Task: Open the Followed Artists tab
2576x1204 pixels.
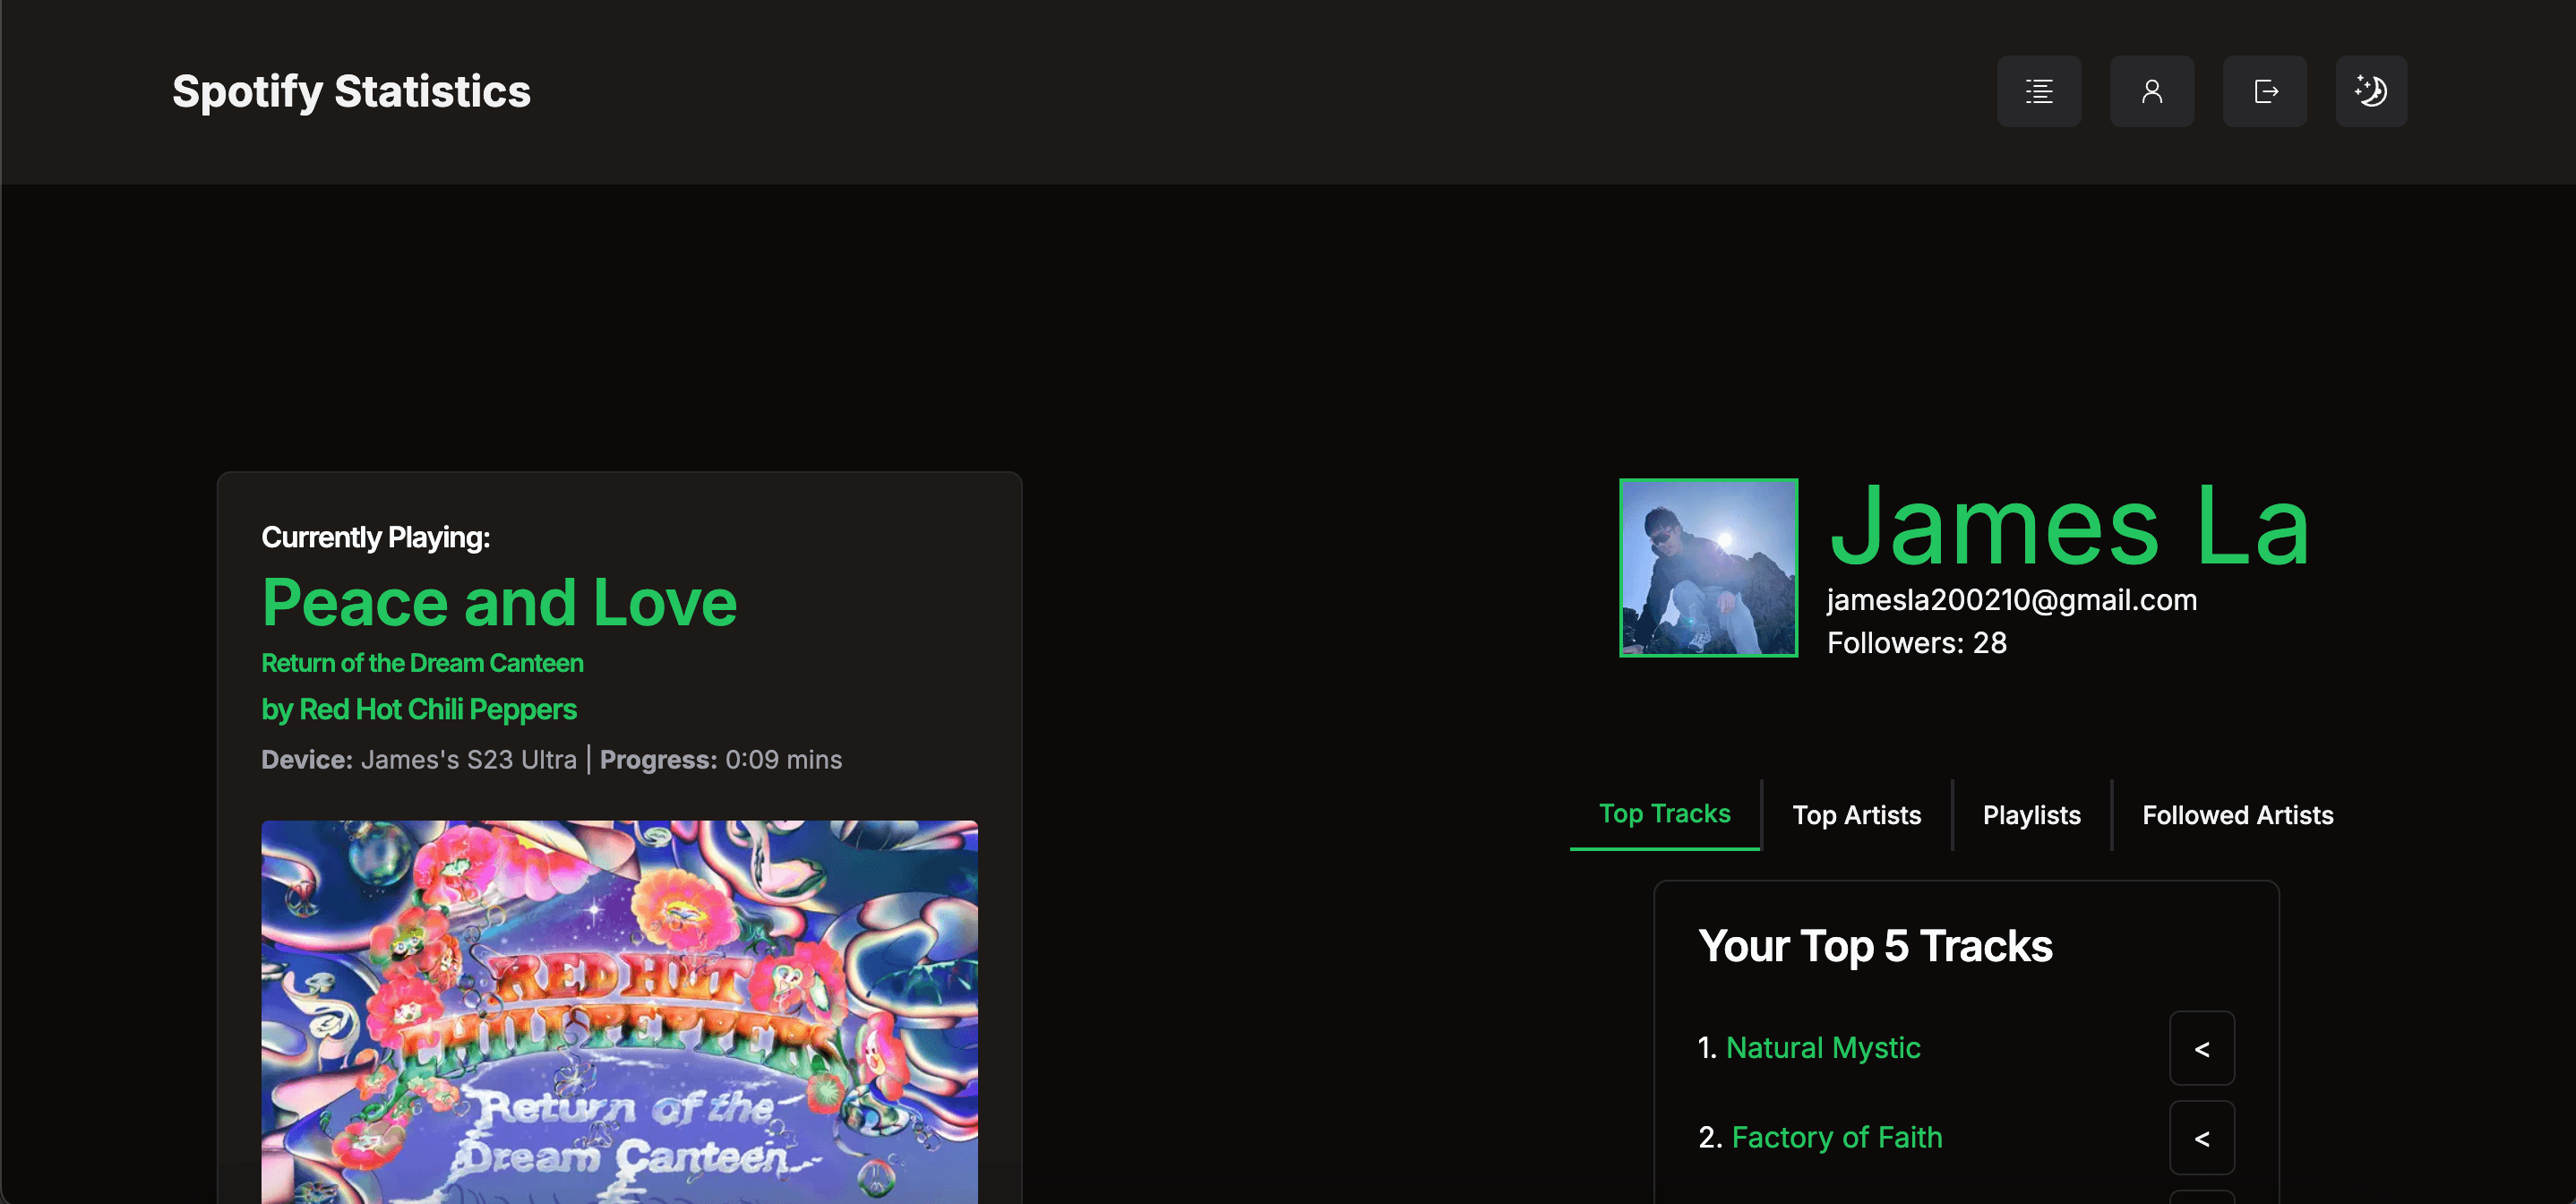Action: pos(2237,815)
